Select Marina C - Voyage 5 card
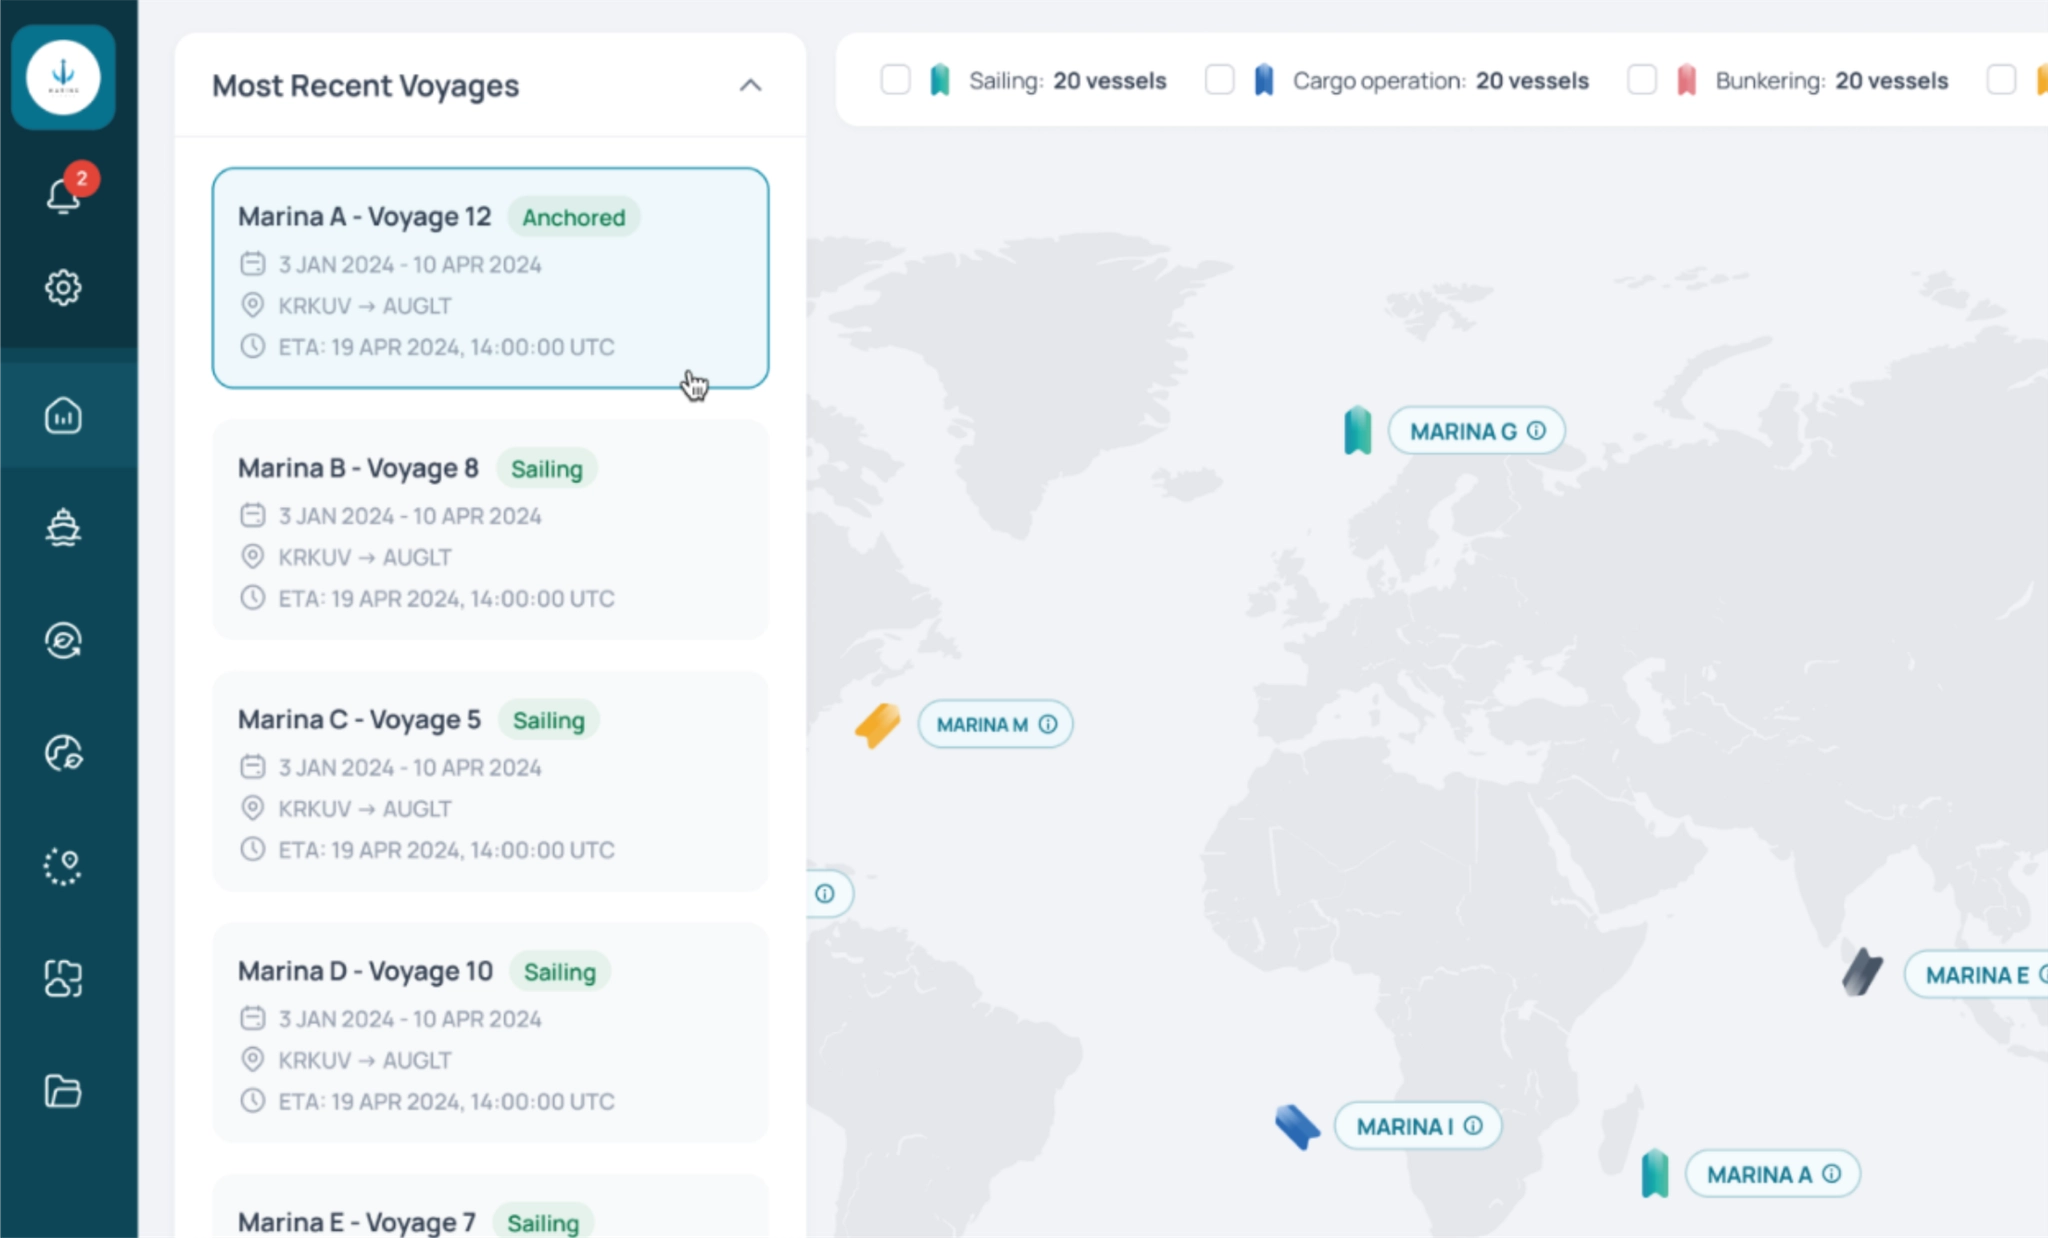Screen dimensions: 2048x1238 [x=490, y=782]
